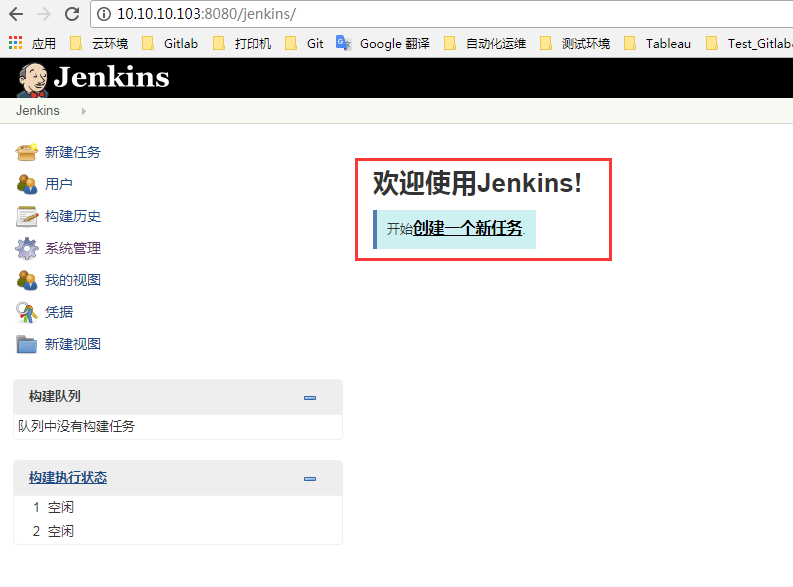Open the Google 翻译 bookmark
The width and height of the screenshot is (793, 587).
coord(383,43)
